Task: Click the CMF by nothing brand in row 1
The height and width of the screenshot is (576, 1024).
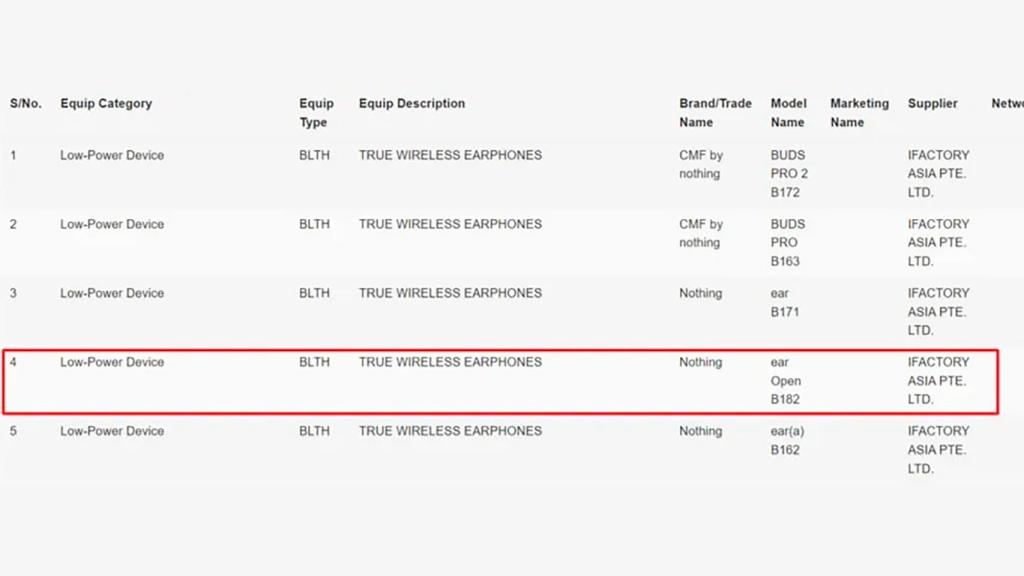Action: tap(701, 164)
